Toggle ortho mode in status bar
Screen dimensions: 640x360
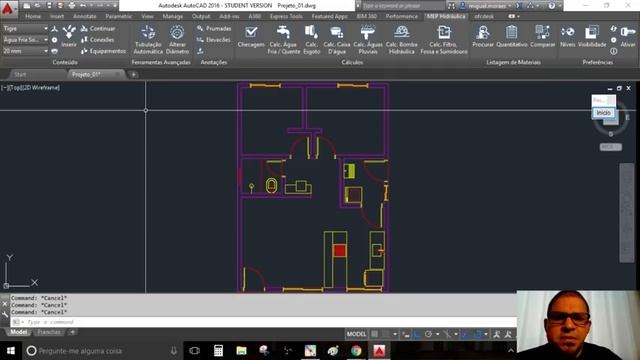coord(417,334)
